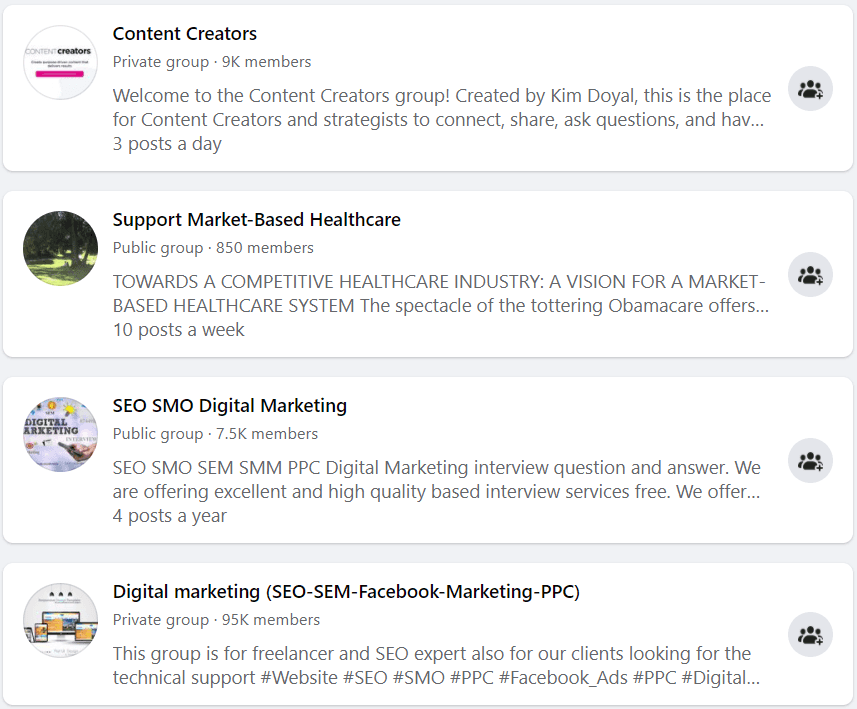Join the SEO SMO Digital Marketing group
This screenshot has height=709, width=857.
coord(810,460)
